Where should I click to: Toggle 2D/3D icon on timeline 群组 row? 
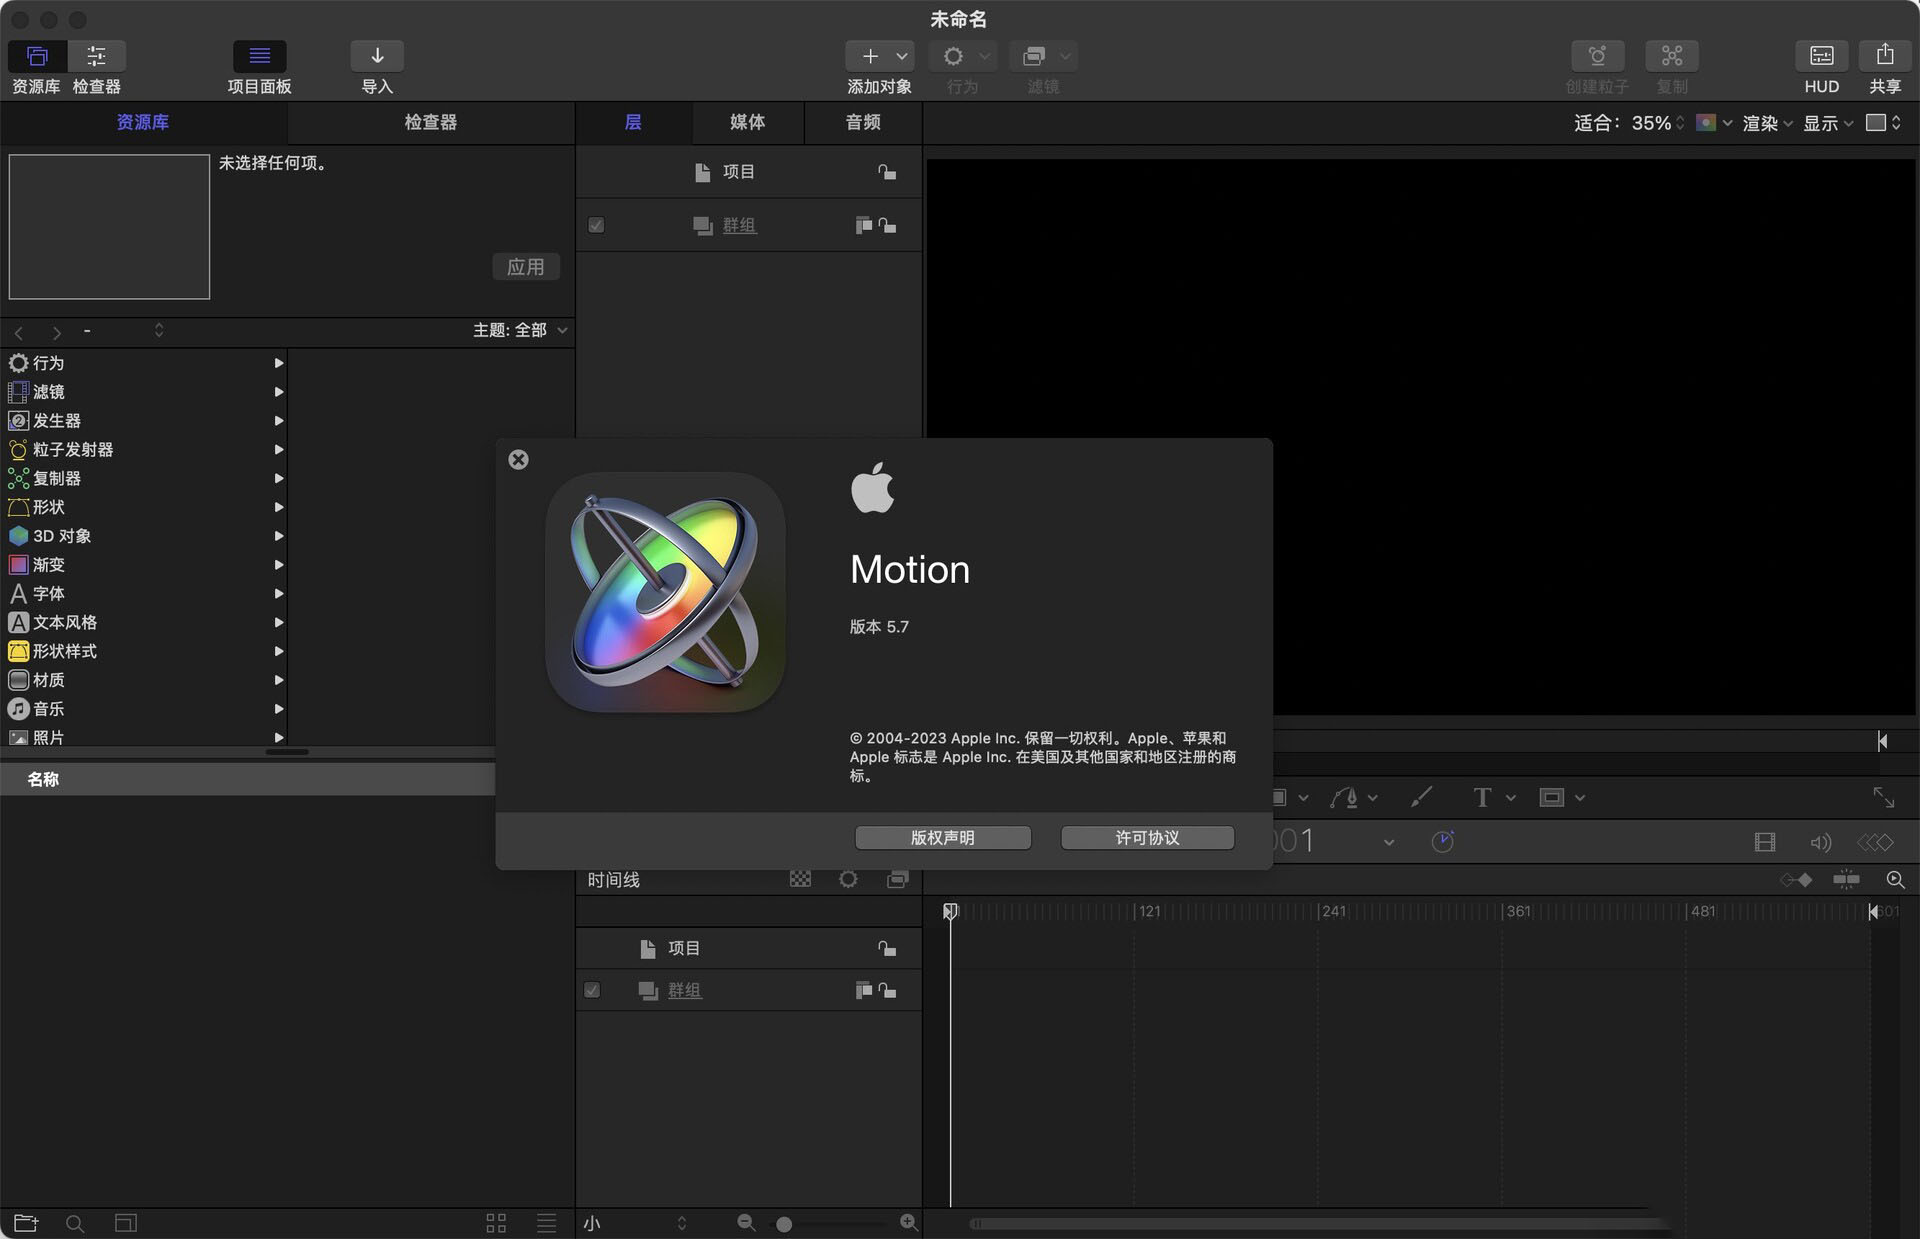point(863,990)
